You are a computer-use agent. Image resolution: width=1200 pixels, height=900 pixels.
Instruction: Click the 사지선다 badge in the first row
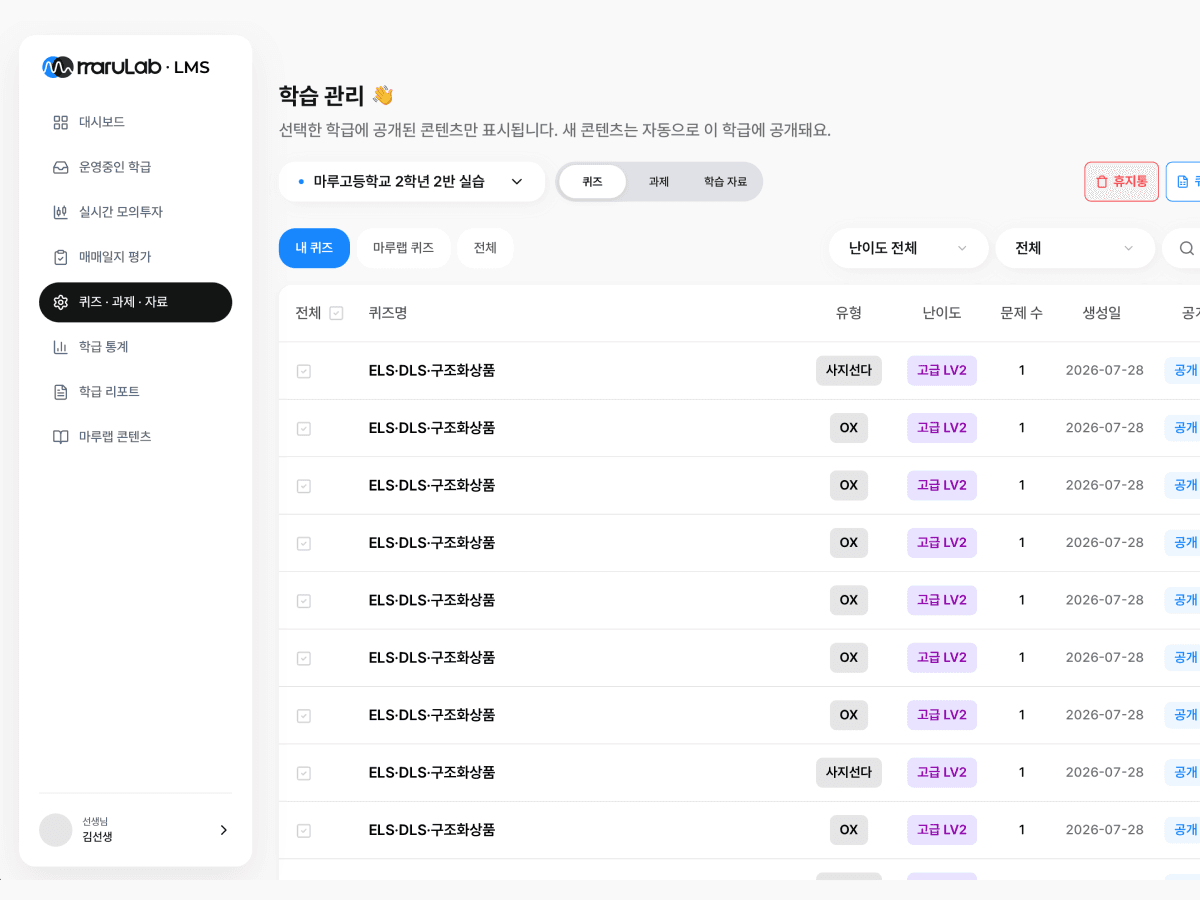pos(849,370)
